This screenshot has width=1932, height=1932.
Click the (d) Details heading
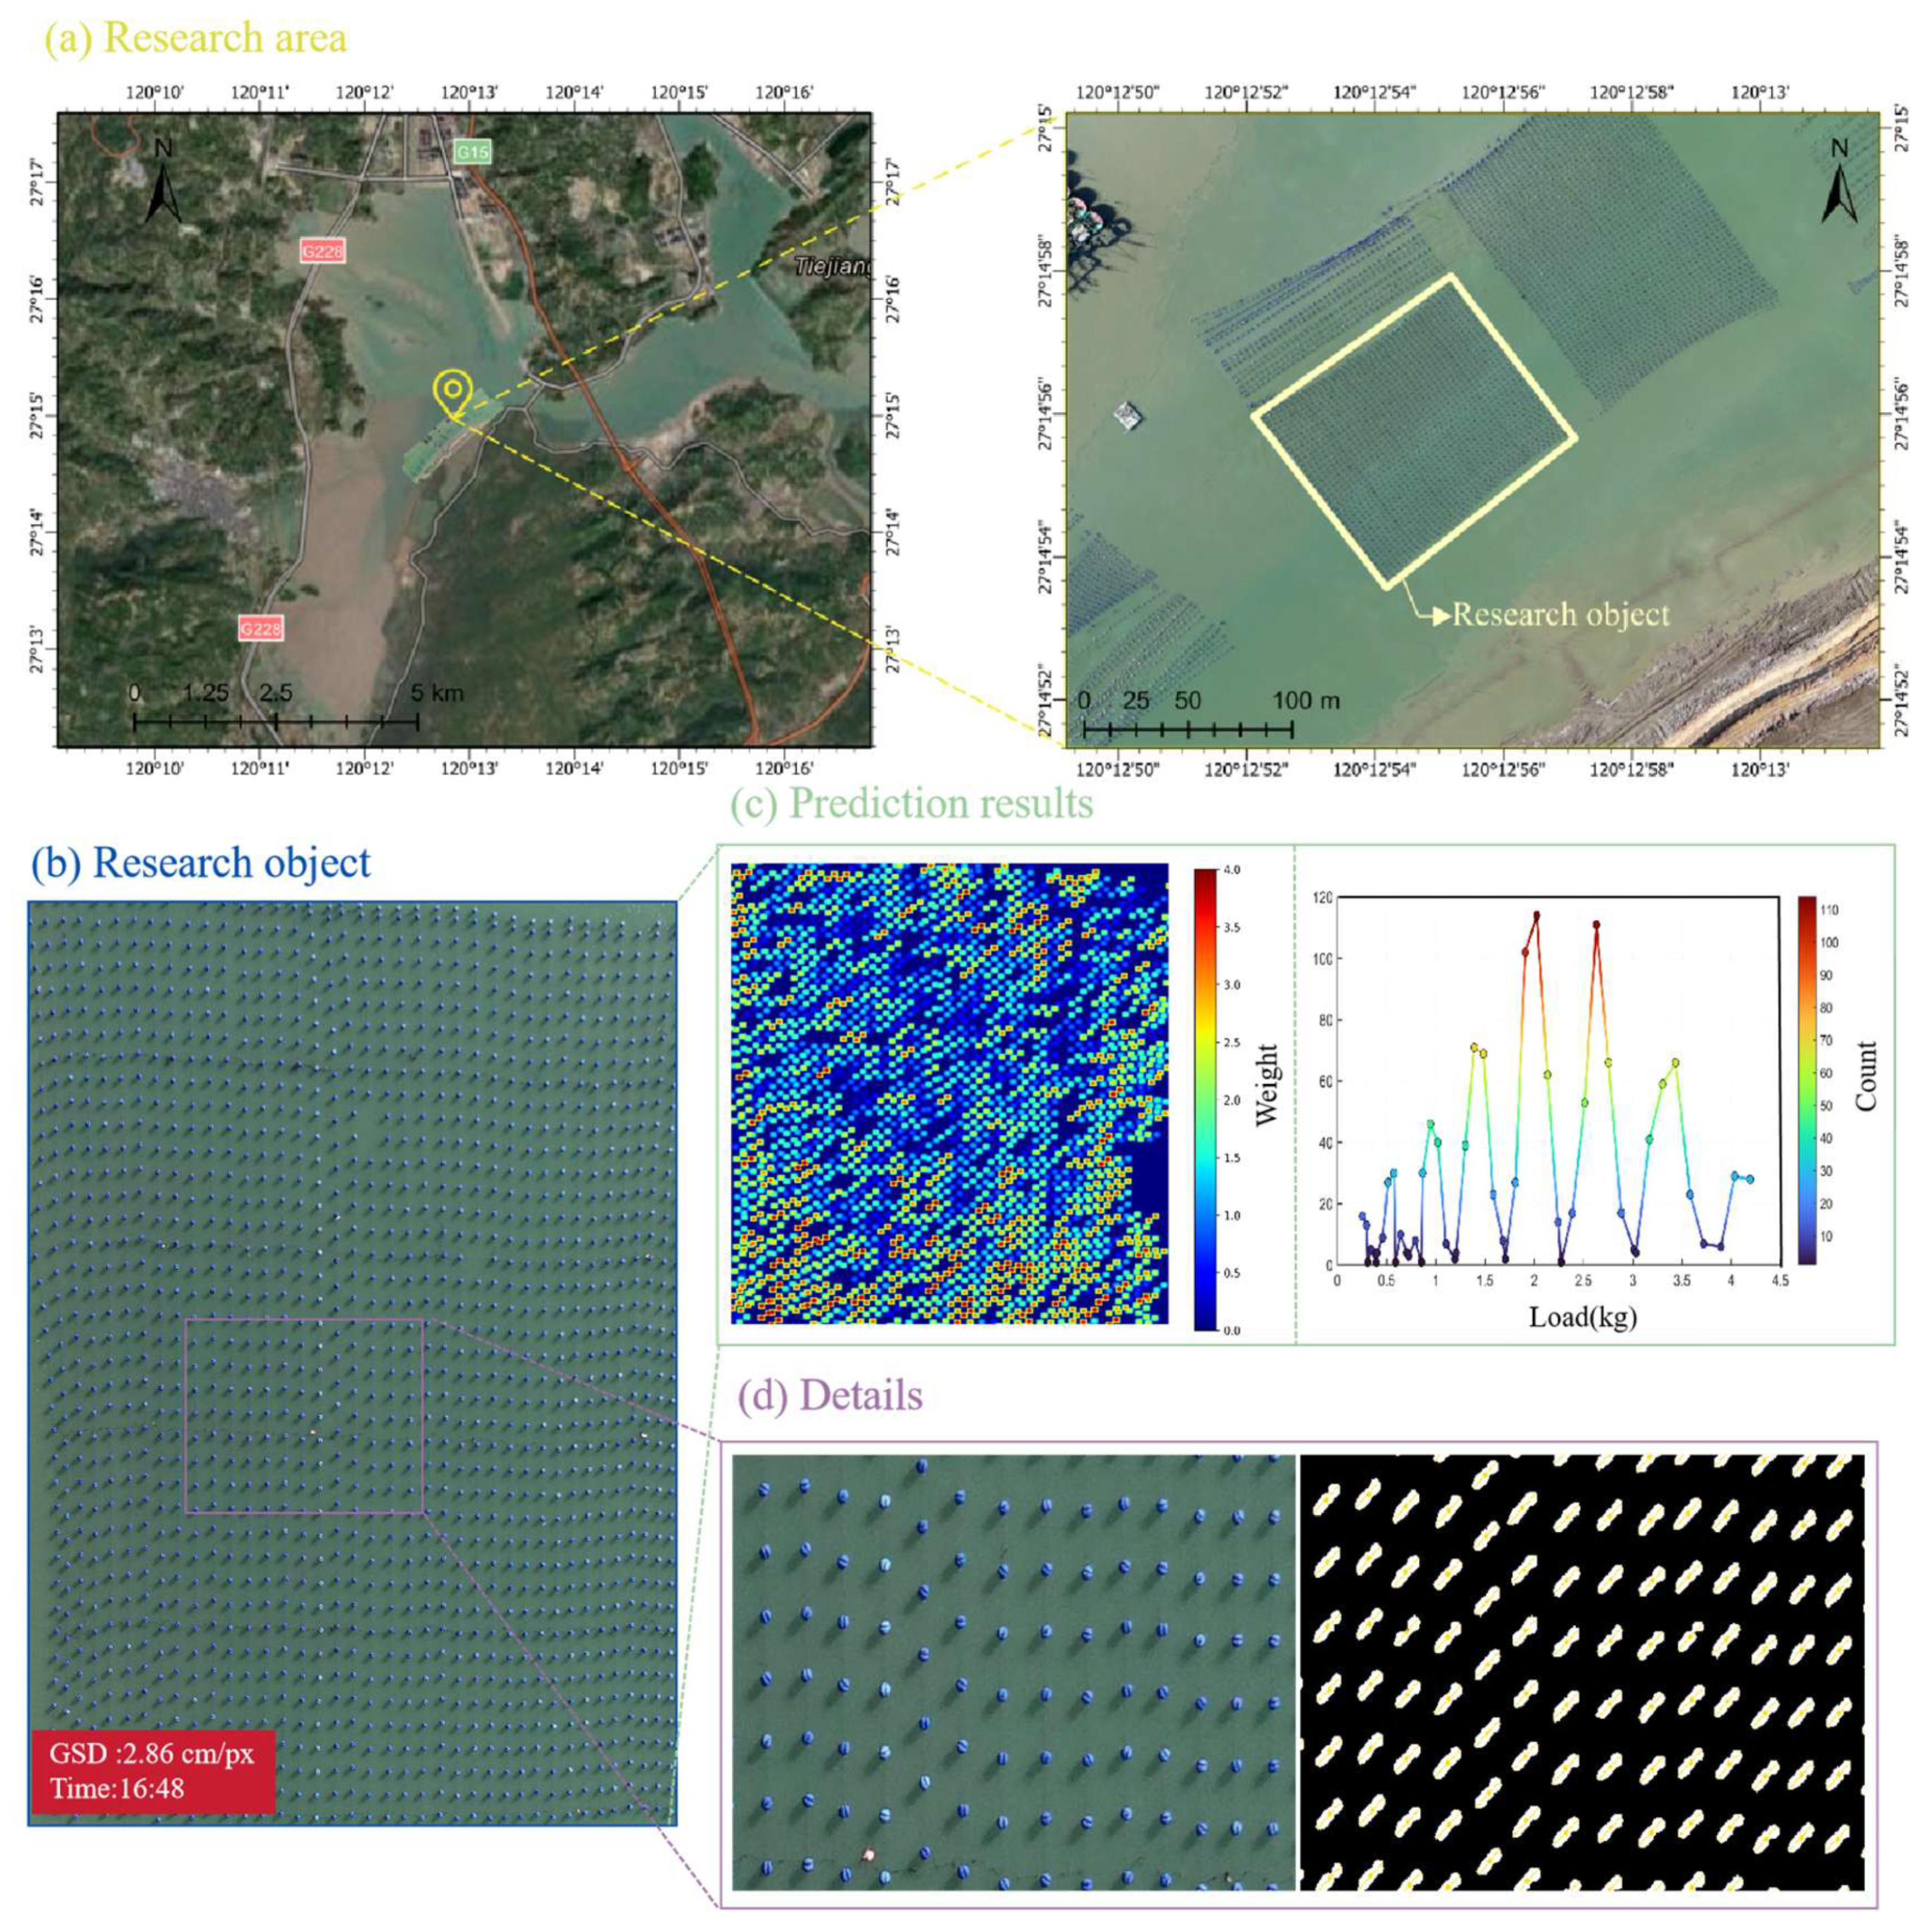[x=830, y=1395]
